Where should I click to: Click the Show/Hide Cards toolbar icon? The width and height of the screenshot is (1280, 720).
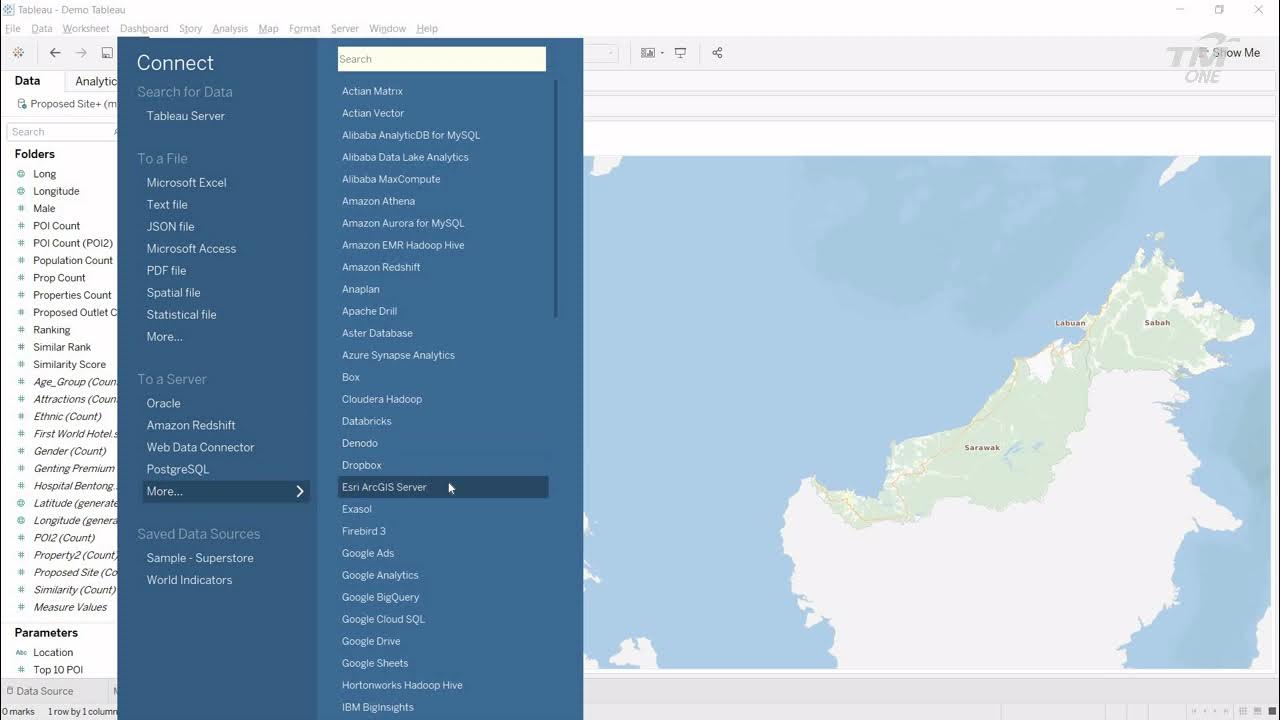(x=648, y=53)
